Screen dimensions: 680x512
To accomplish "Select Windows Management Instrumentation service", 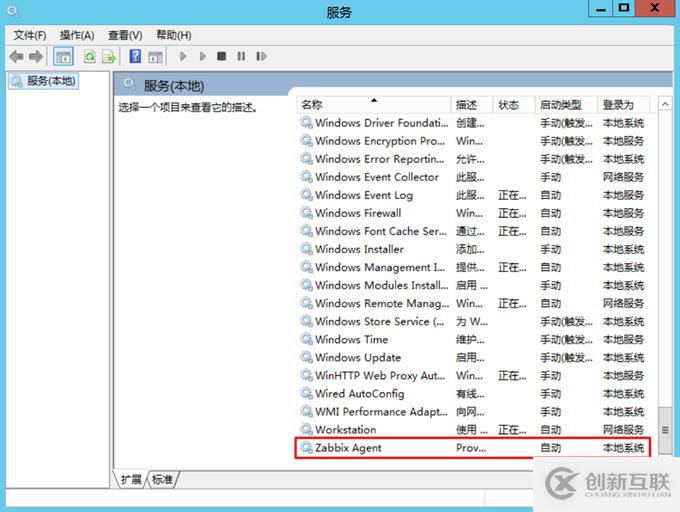I will click(x=473, y=267).
